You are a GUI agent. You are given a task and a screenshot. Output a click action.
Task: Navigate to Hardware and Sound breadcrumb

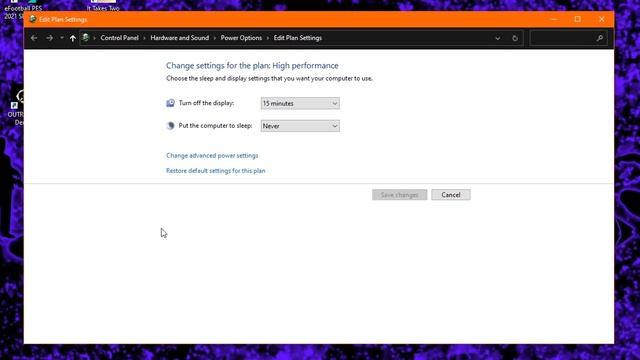point(180,38)
